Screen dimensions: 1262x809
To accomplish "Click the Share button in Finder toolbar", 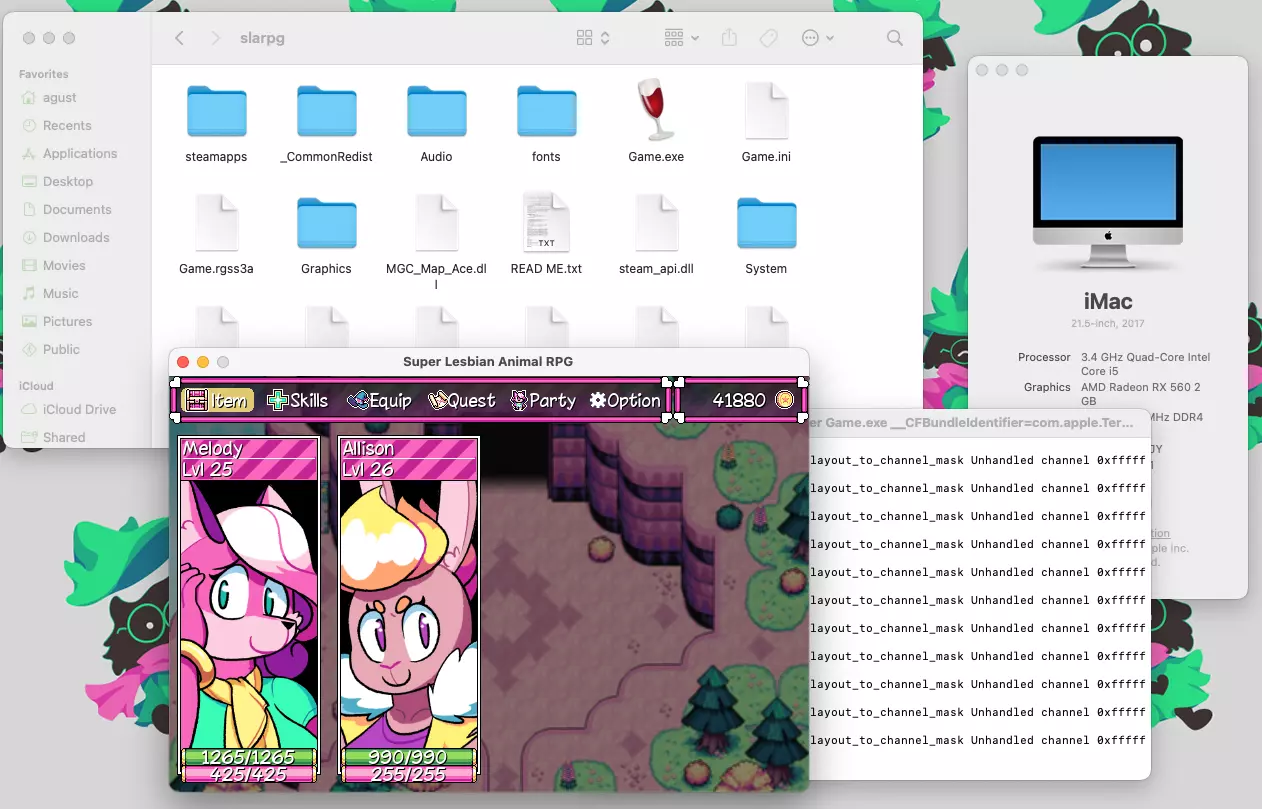I will point(729,38).
